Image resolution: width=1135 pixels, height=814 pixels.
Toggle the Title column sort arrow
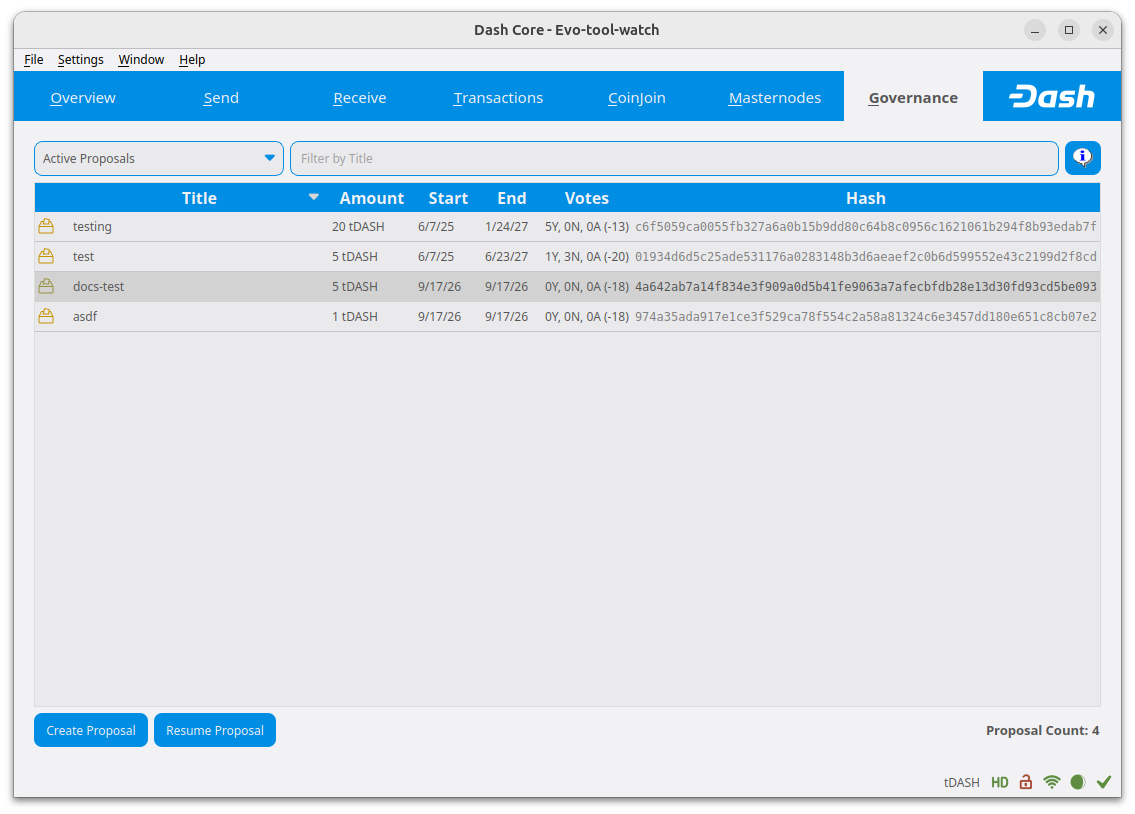click(313, 197)
